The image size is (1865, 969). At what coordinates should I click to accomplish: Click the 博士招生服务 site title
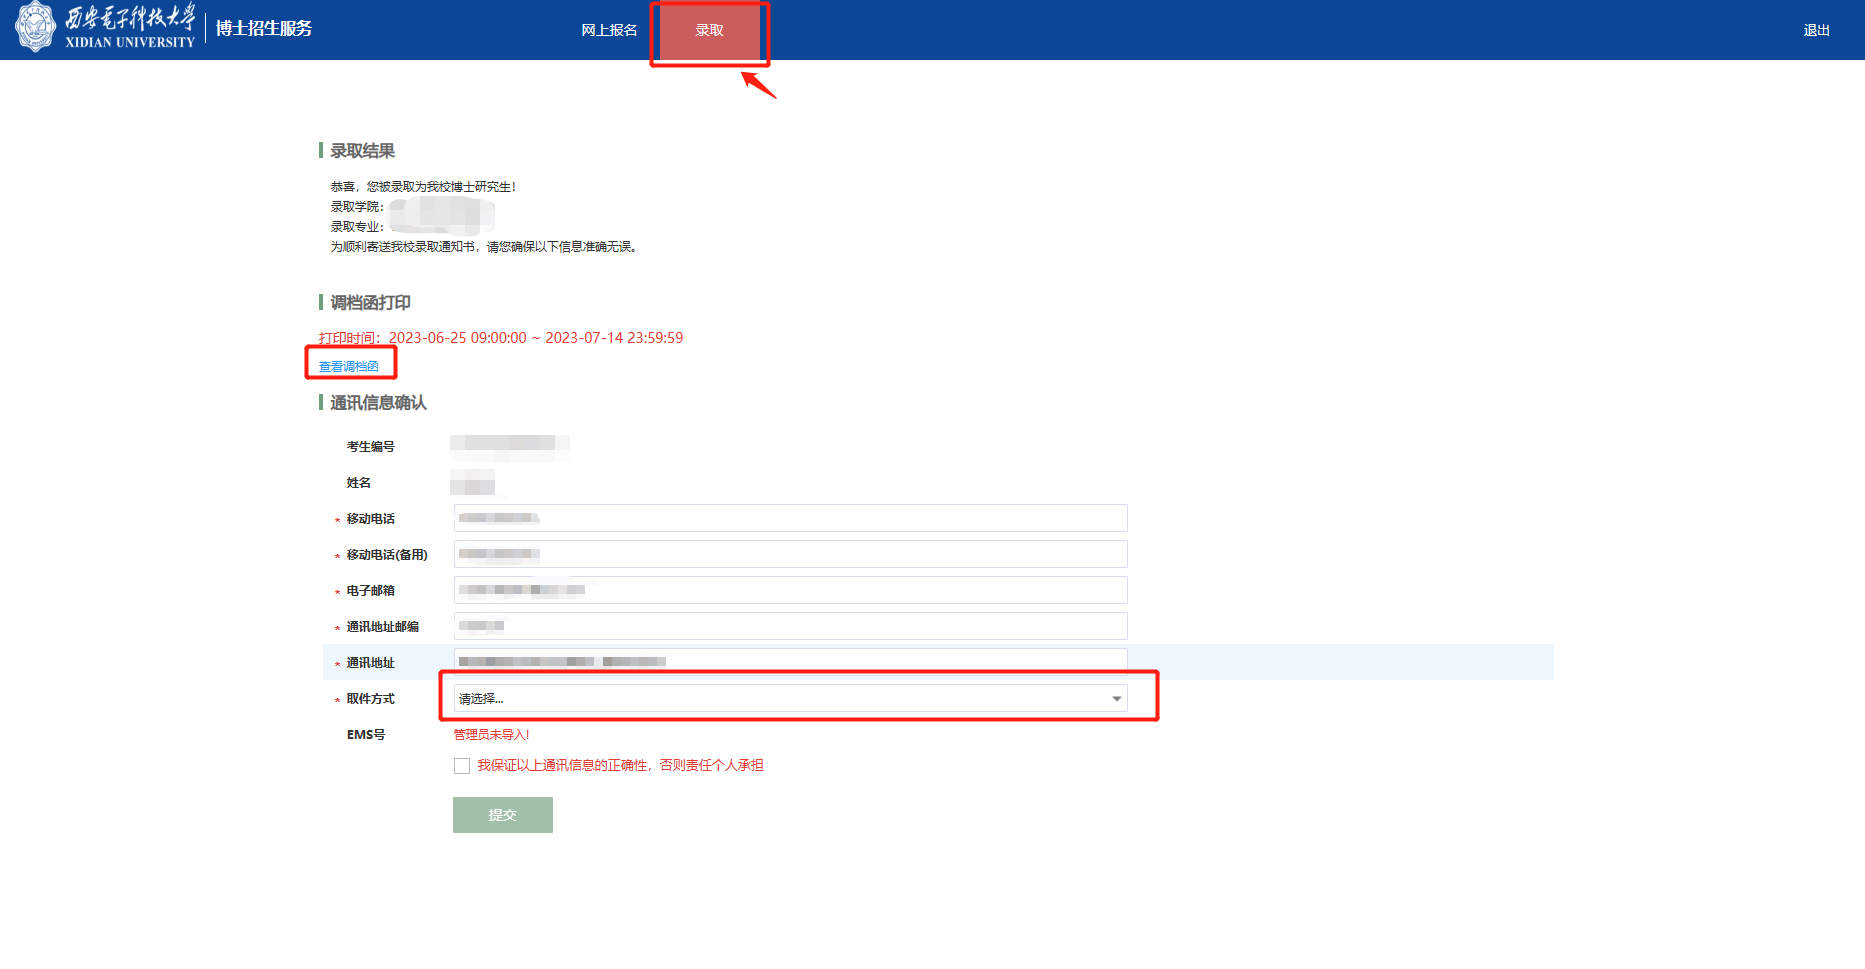[264, 29]
